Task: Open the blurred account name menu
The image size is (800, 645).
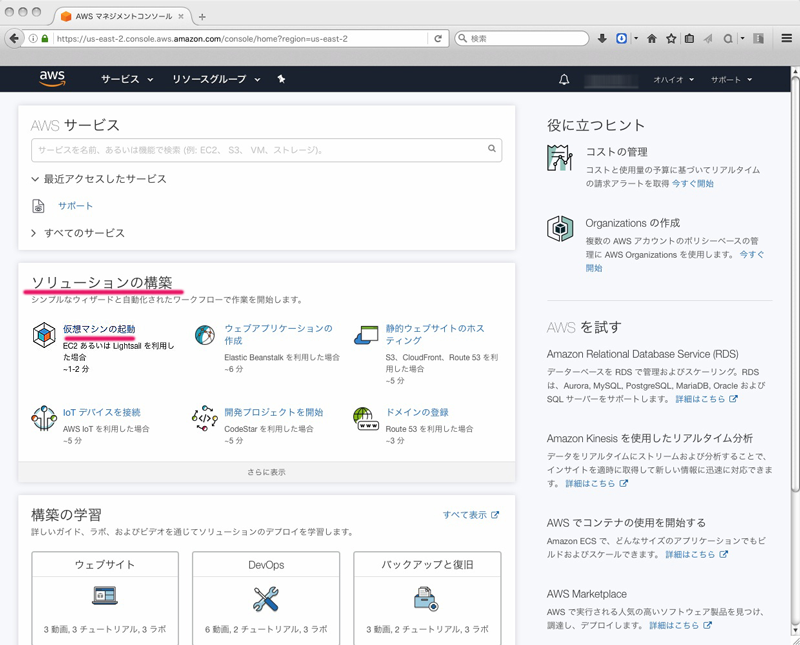Action: pyautogui.click(x=611, y=80)
